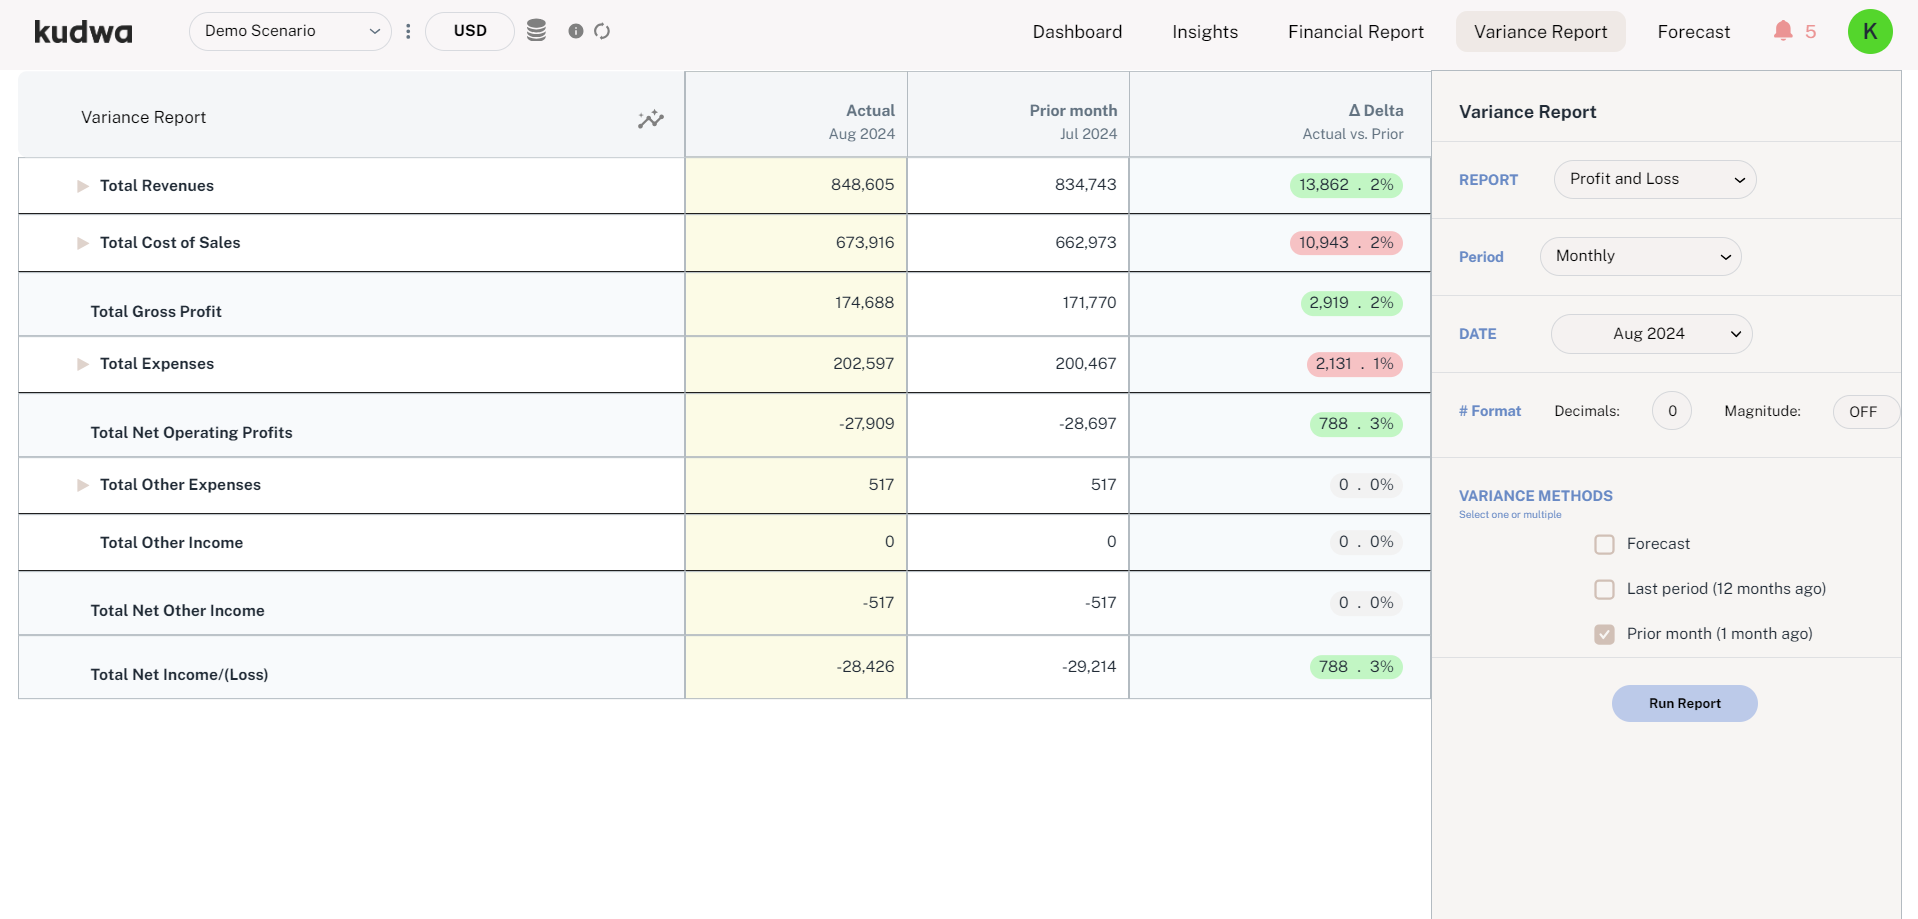Viewport: 1918px width, 919px height.
Task: Open the three-dot scenario options menu
Action: pyautogui.click(x=408, y=31)
